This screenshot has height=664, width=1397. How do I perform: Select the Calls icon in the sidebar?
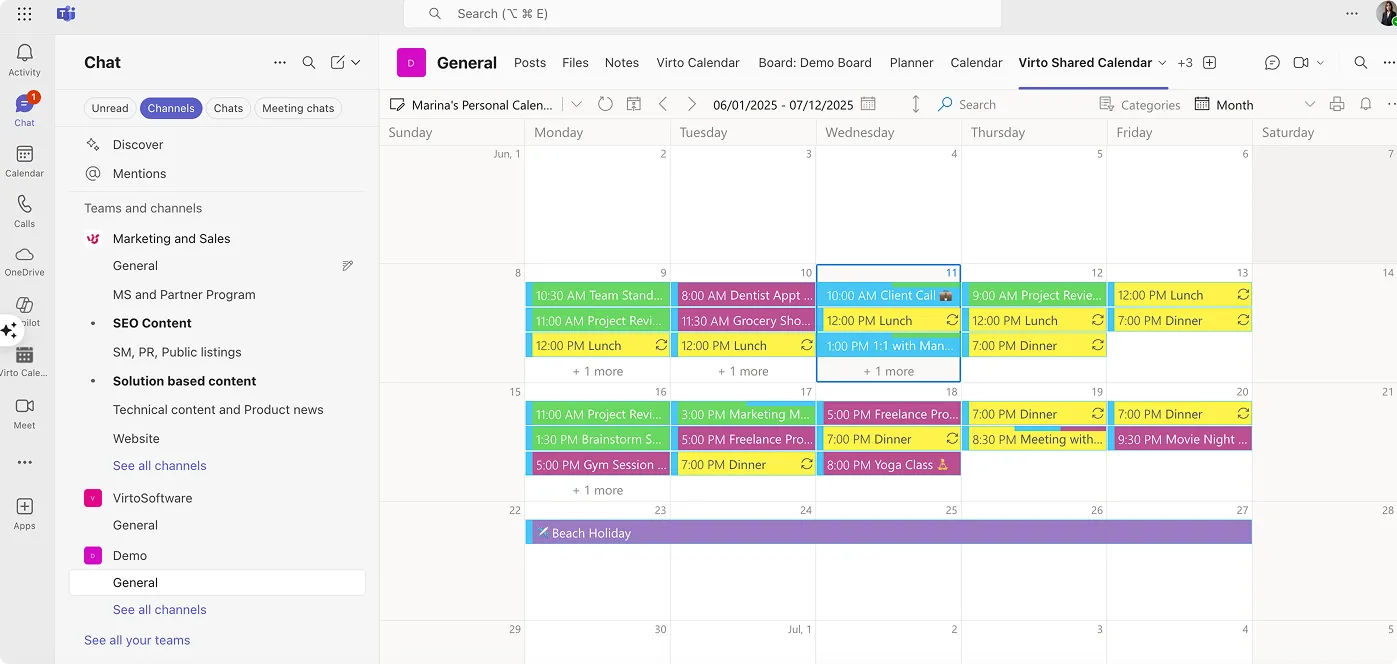(24, 208)
